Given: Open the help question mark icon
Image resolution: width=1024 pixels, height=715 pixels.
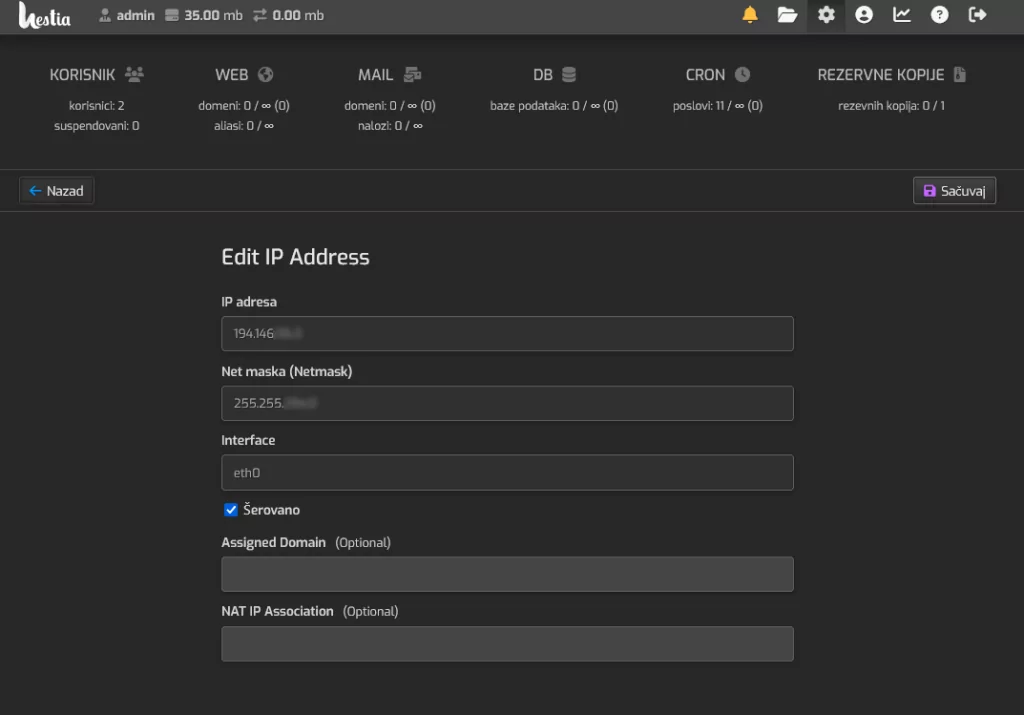Looking at the screenshot, I should click(x=939, y=14).
